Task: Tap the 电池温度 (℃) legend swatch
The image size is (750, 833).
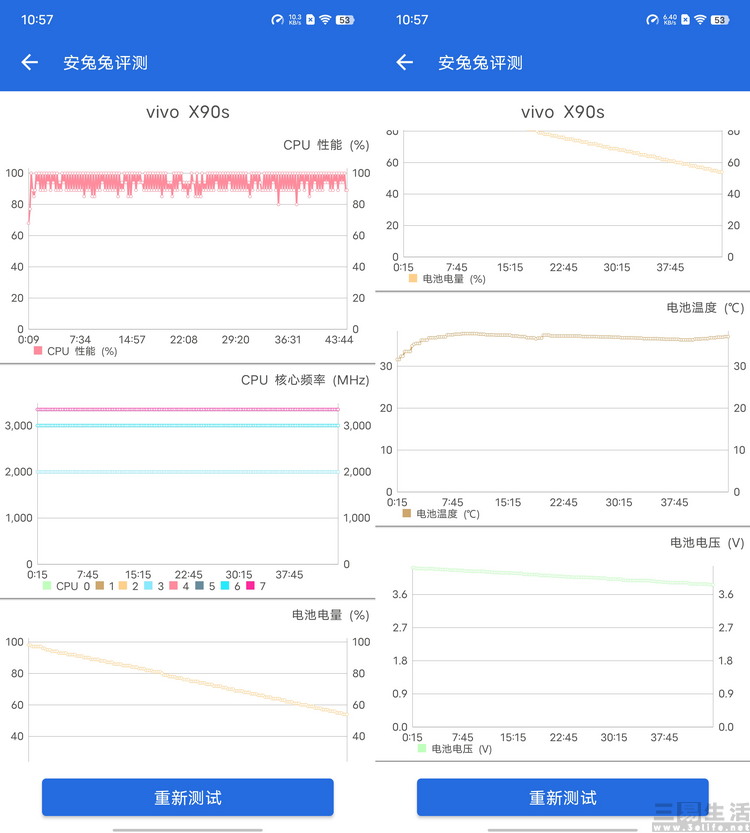Action: [407, 513]
